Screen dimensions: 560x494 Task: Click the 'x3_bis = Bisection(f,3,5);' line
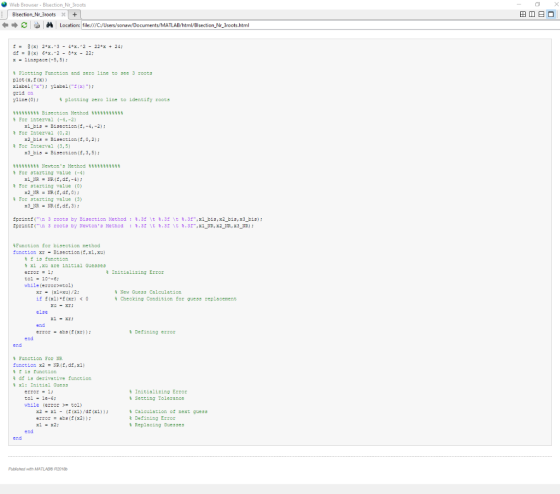[x=62, y=153]
